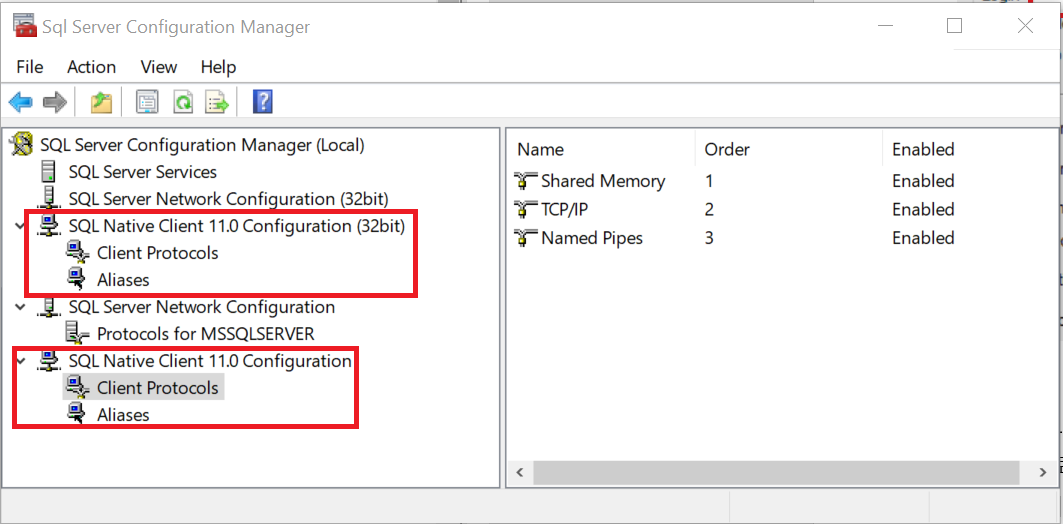Sort by the Order column header
Image resolution: width=1063 pixels, height=524 pixels.
point(727,149)
